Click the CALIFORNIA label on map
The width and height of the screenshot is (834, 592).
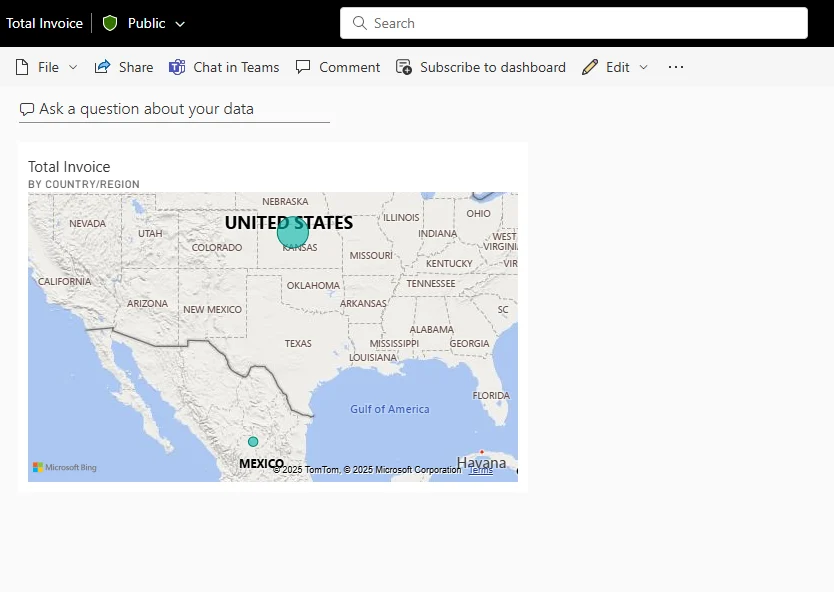(x=64, y=281)
